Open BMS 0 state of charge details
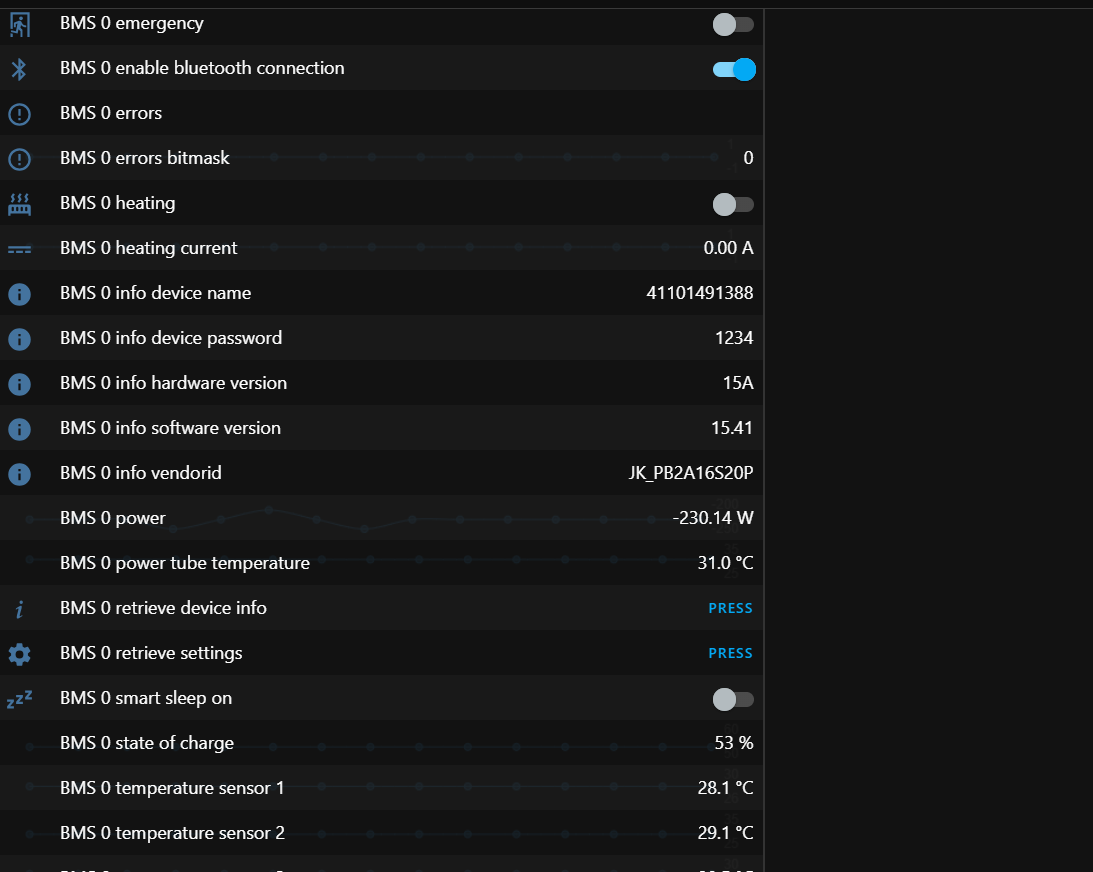The width and height of the screenshot is (1093, 872). [x=381, y=743]
